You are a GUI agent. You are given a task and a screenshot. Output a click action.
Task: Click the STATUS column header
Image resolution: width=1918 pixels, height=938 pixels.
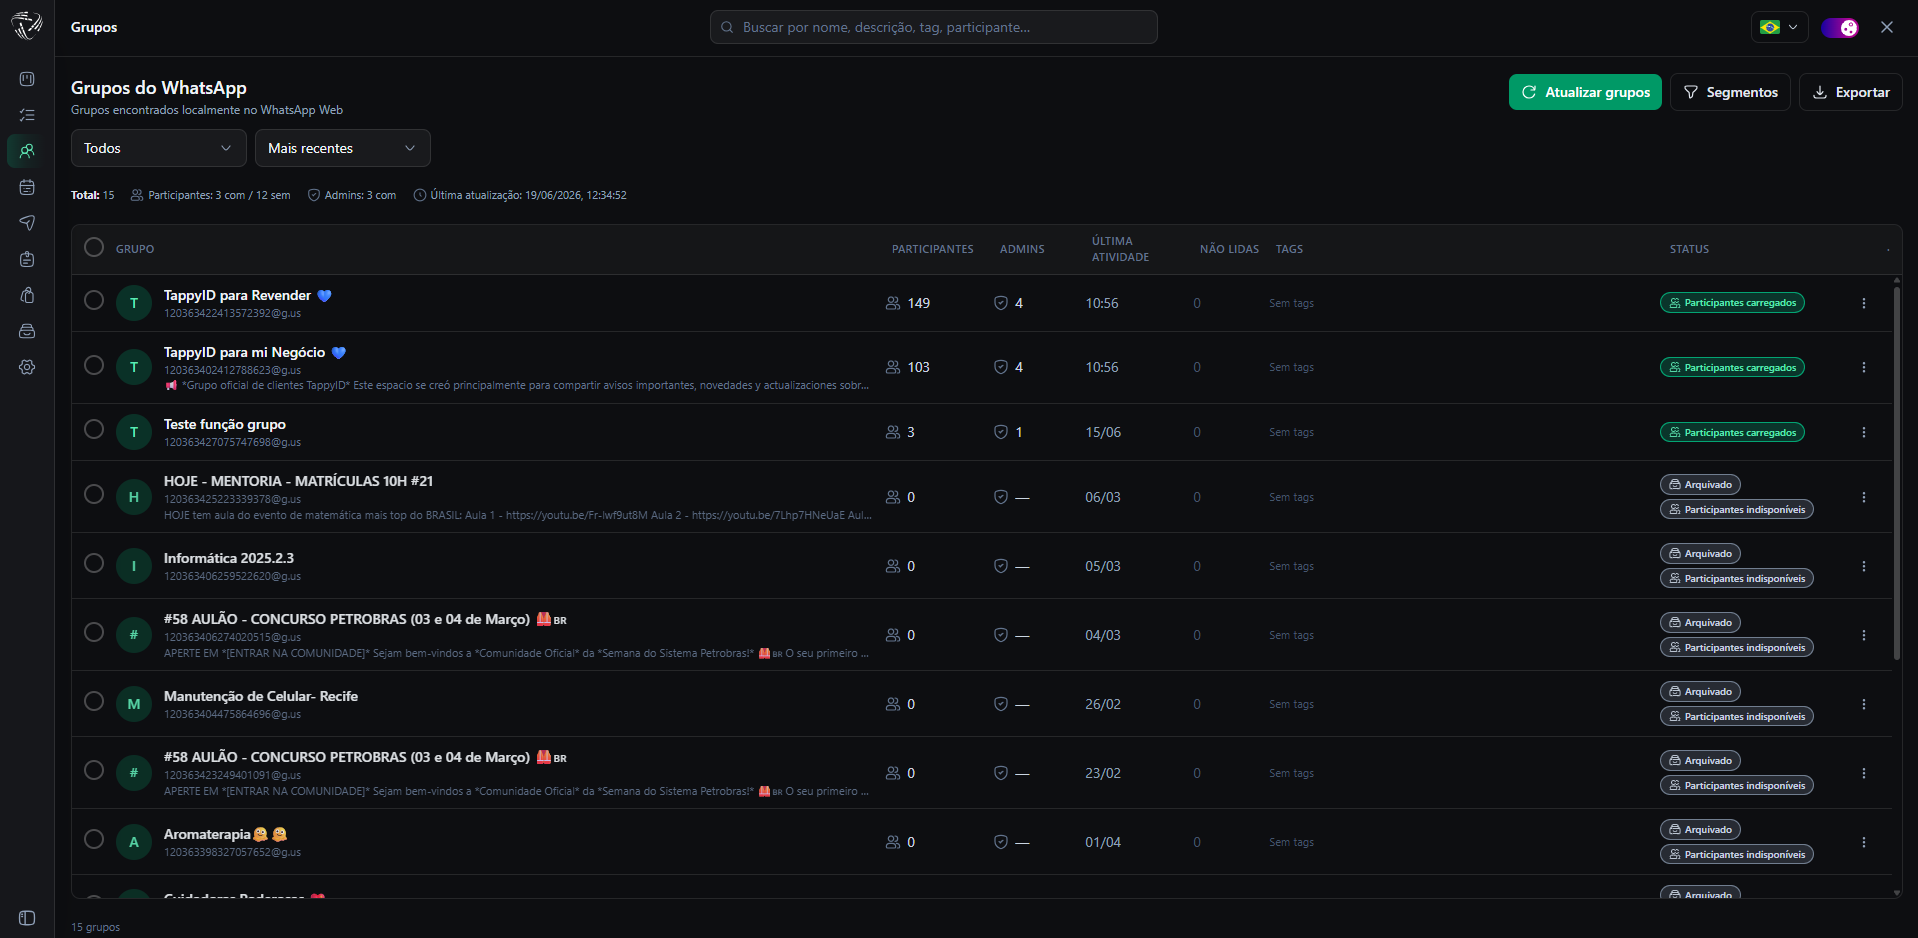(x=1689, y=249)
